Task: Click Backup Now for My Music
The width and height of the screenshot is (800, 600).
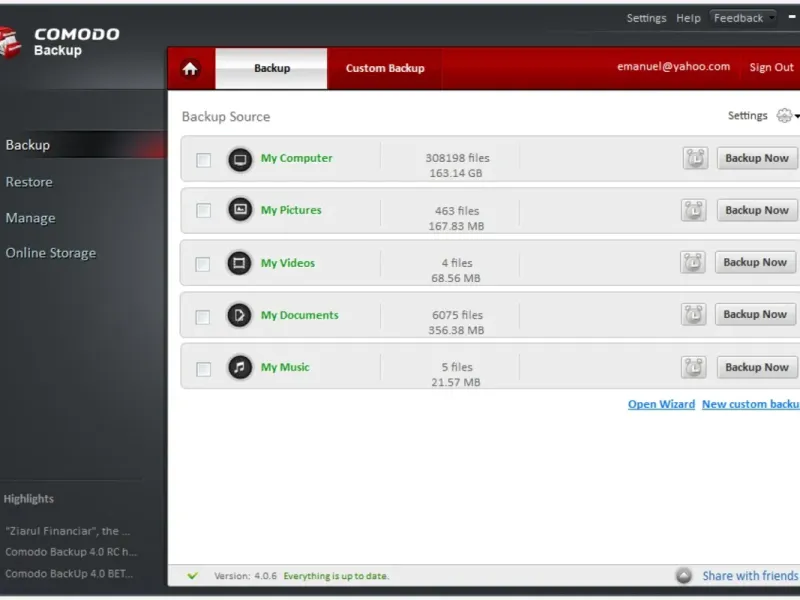Action: point(757,367)
